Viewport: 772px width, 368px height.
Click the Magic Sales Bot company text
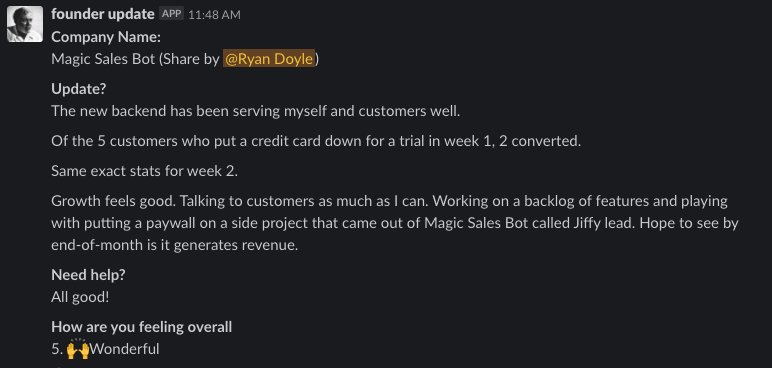103,59
